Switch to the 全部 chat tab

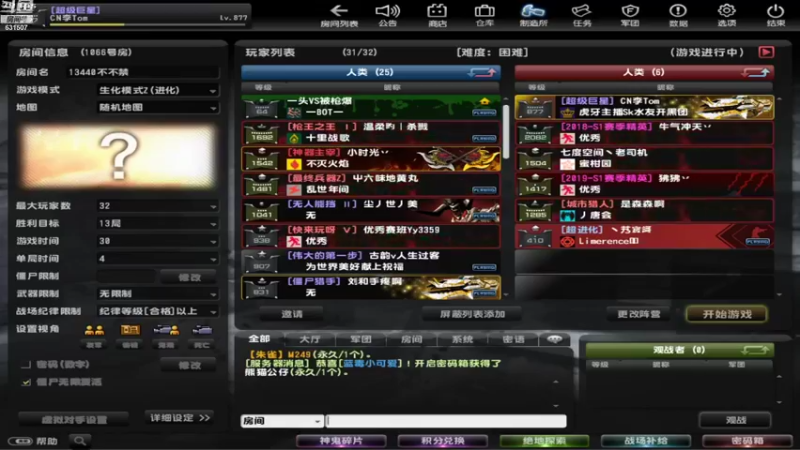(259, 339)
